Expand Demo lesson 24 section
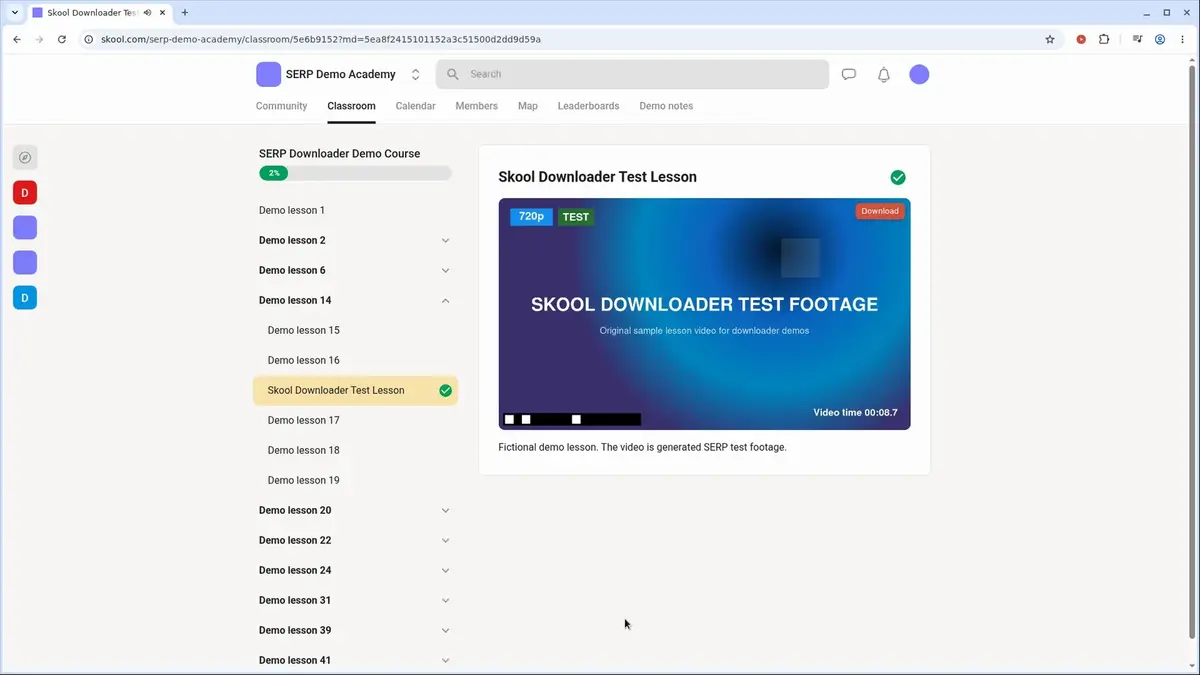This screenshot has height=675, width=1200. [x=446, y=570]
